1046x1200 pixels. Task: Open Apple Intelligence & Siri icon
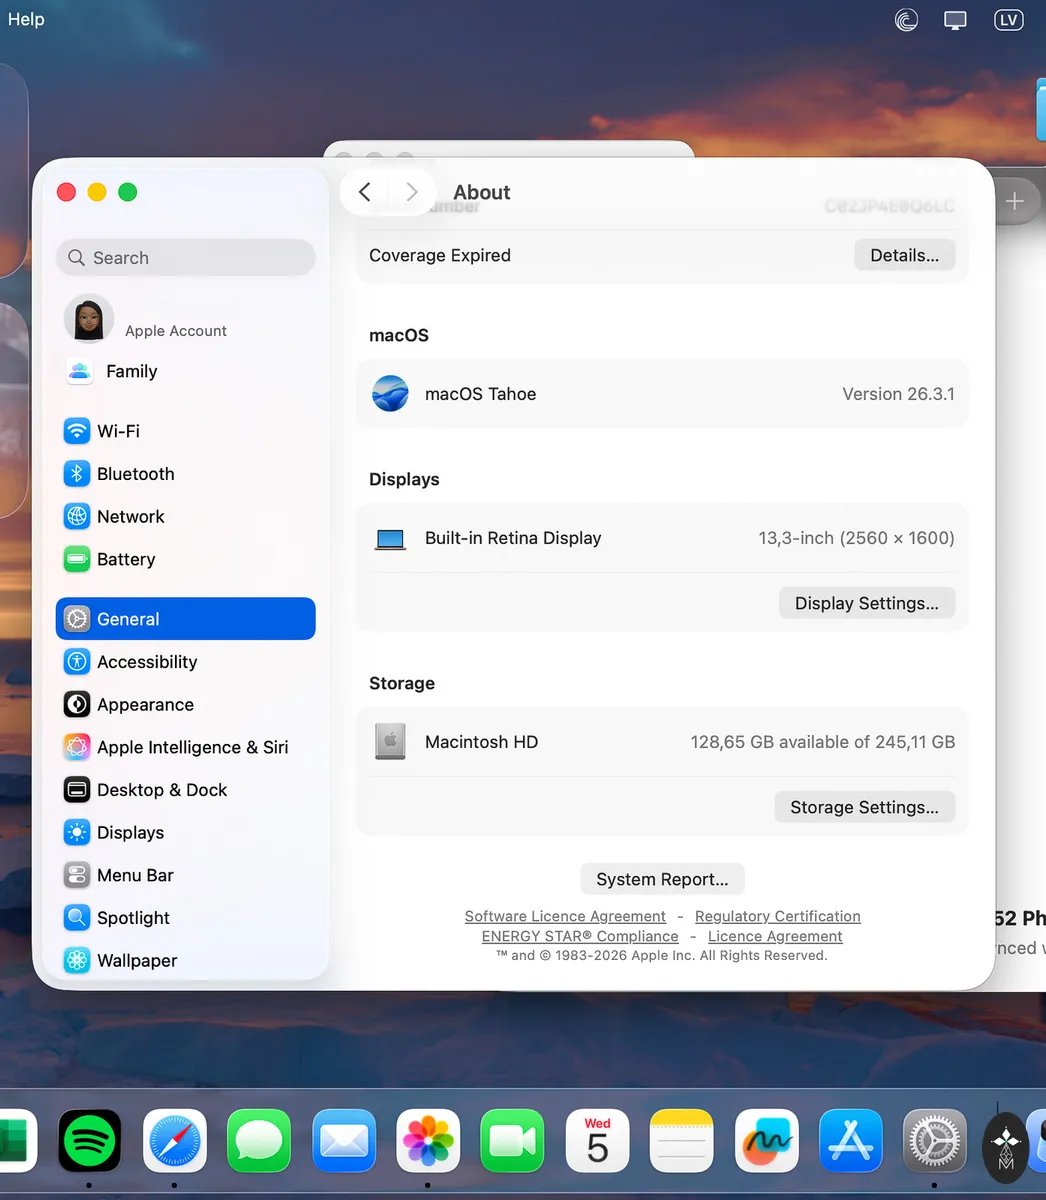77,747
